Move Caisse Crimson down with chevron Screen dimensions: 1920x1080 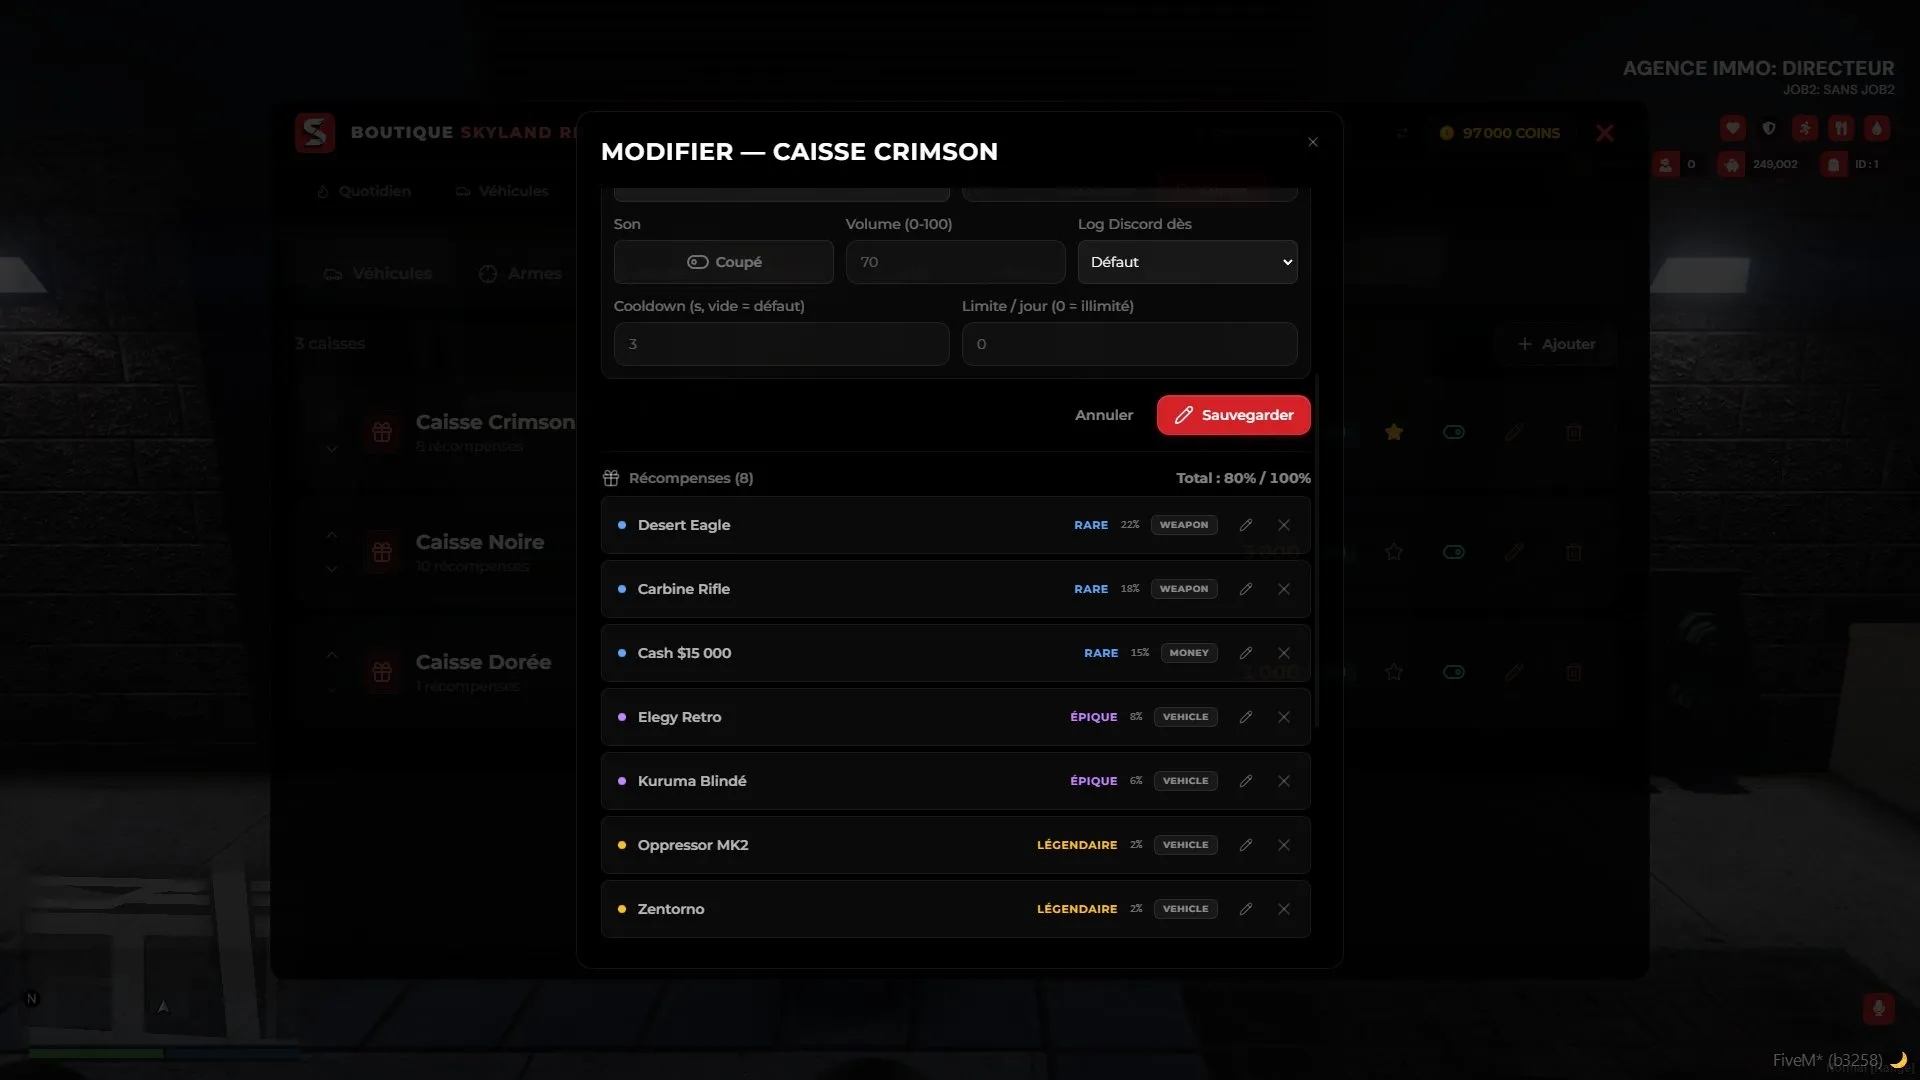click(332, 449)
